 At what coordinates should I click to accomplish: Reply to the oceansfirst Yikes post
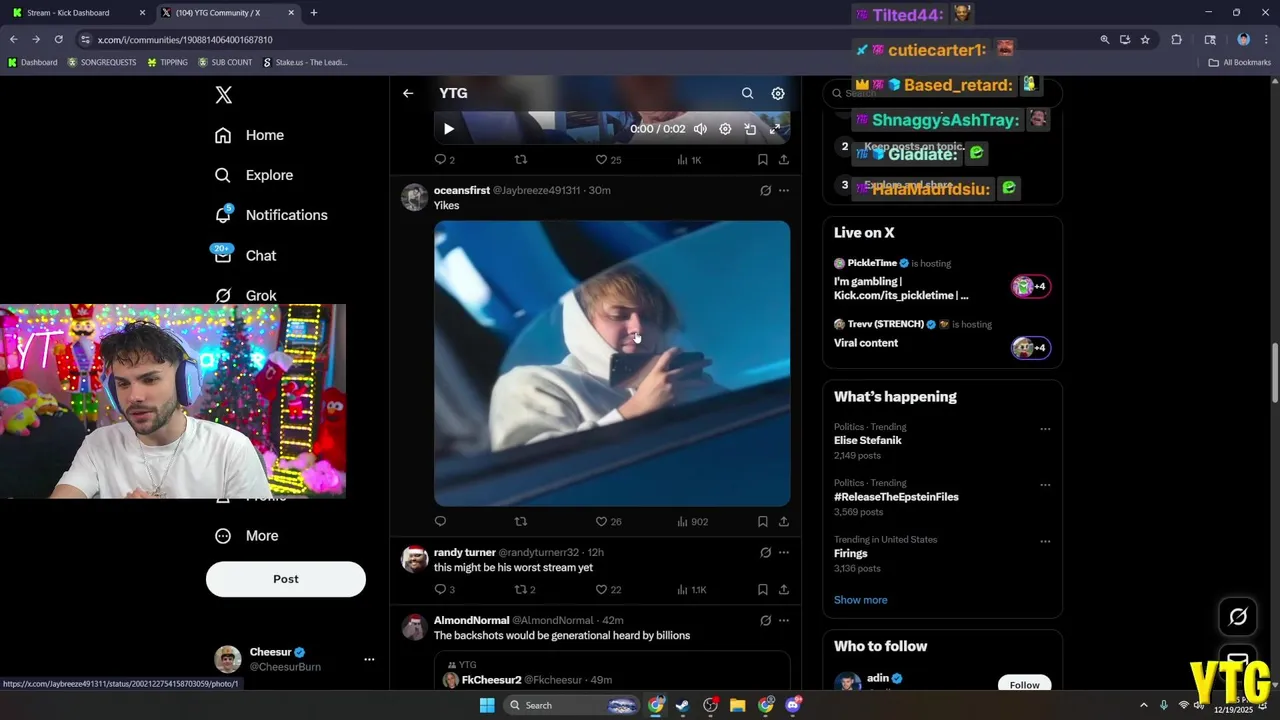[440, 522]
